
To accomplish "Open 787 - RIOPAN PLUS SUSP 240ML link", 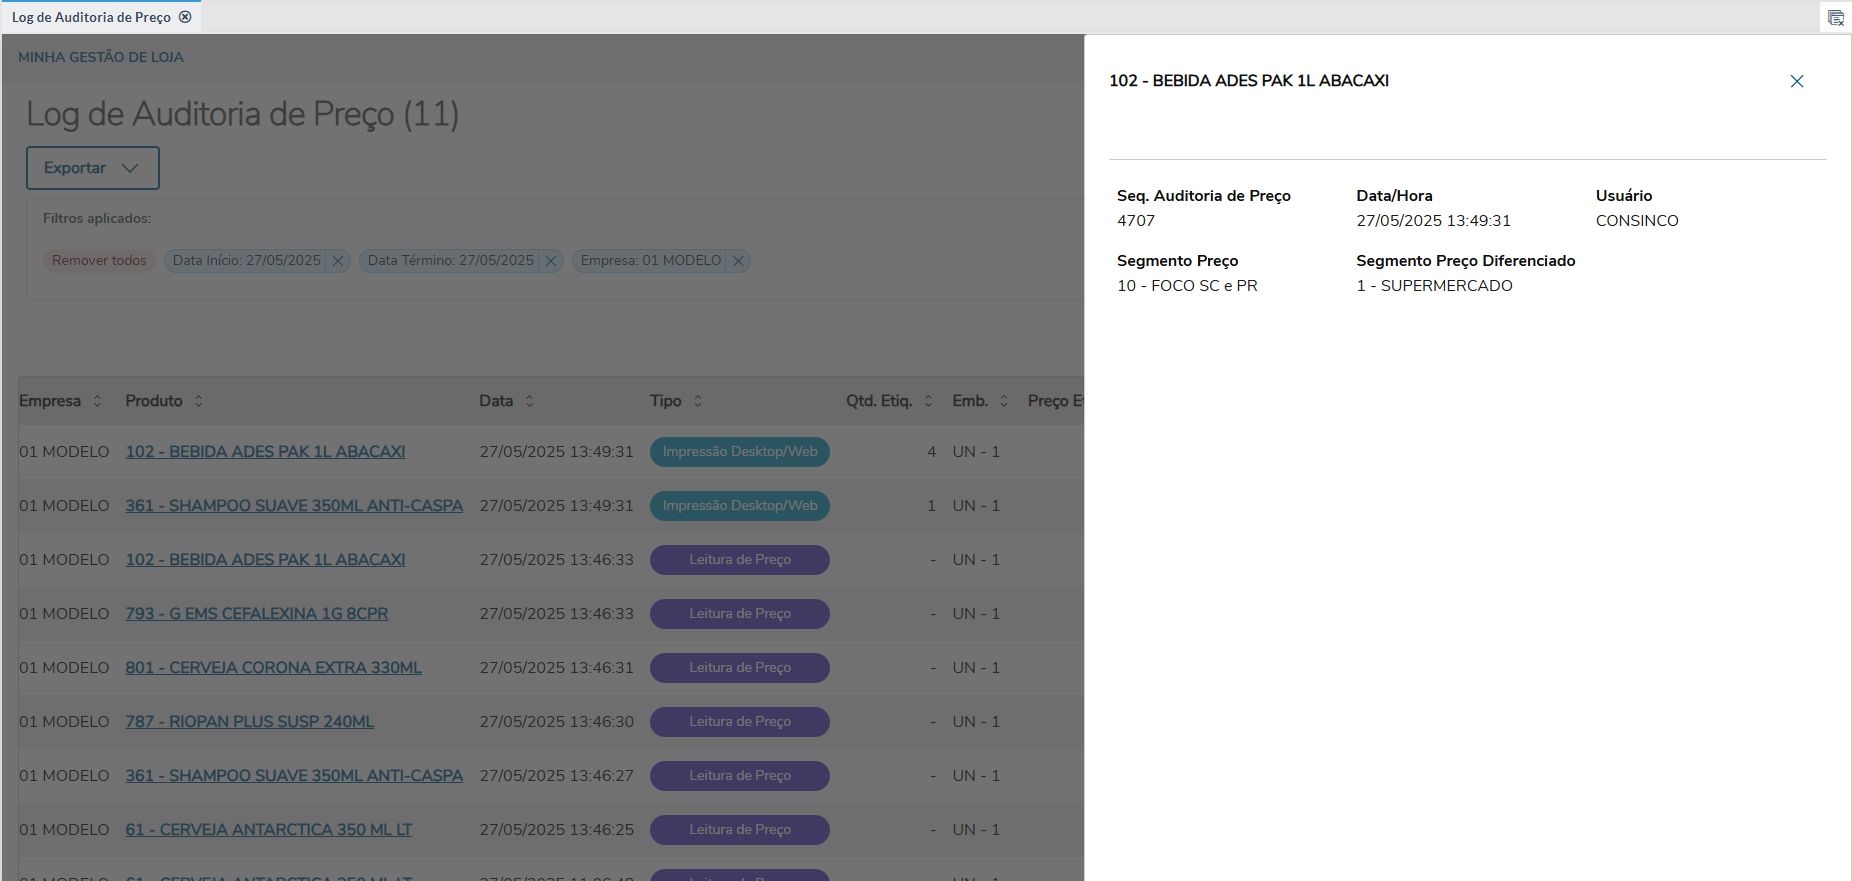I will [x=249, y=722].
